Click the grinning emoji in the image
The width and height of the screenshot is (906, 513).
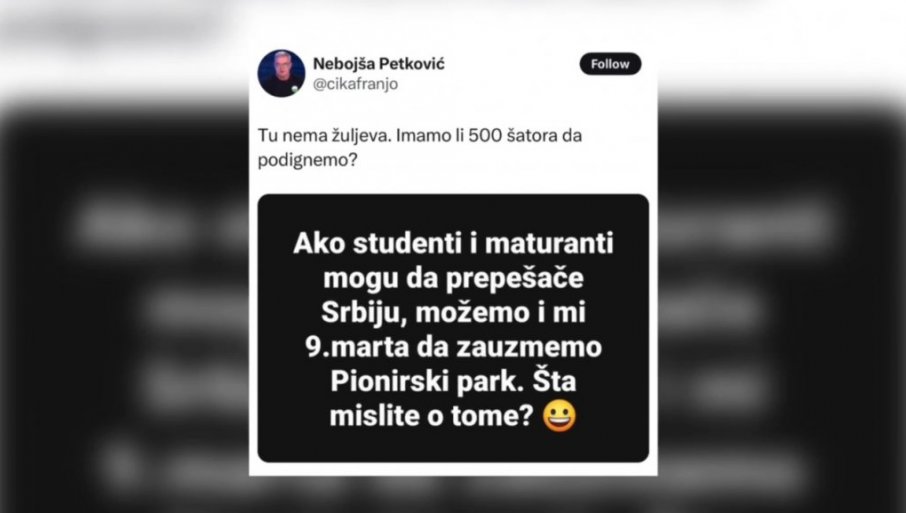pos(559,416)
